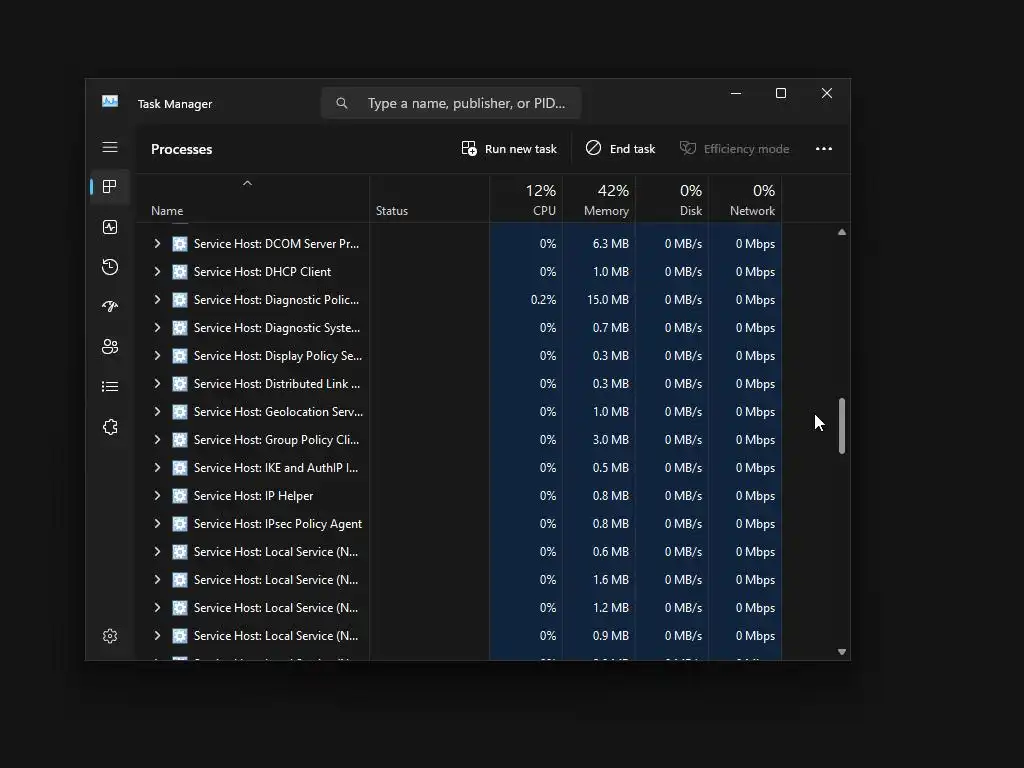This screenshot has height=768, width=1024.
Task: Expand Service Host: Geolocation Service
Action: pos(157,411)
